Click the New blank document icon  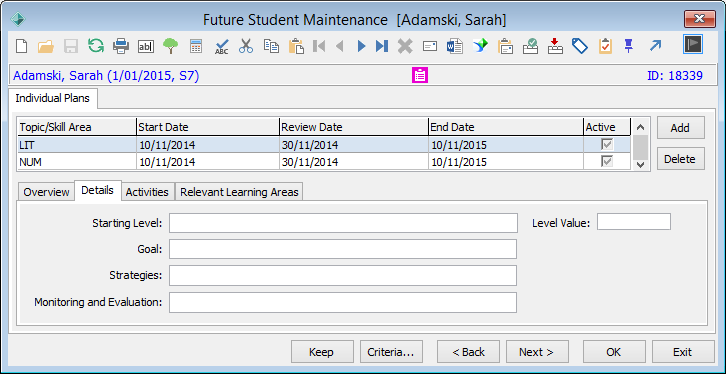(x=21, y=46)
